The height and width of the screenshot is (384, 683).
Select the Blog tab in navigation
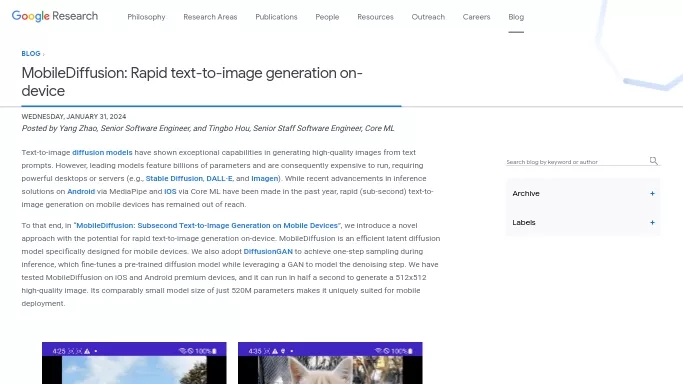pos(516,17)
